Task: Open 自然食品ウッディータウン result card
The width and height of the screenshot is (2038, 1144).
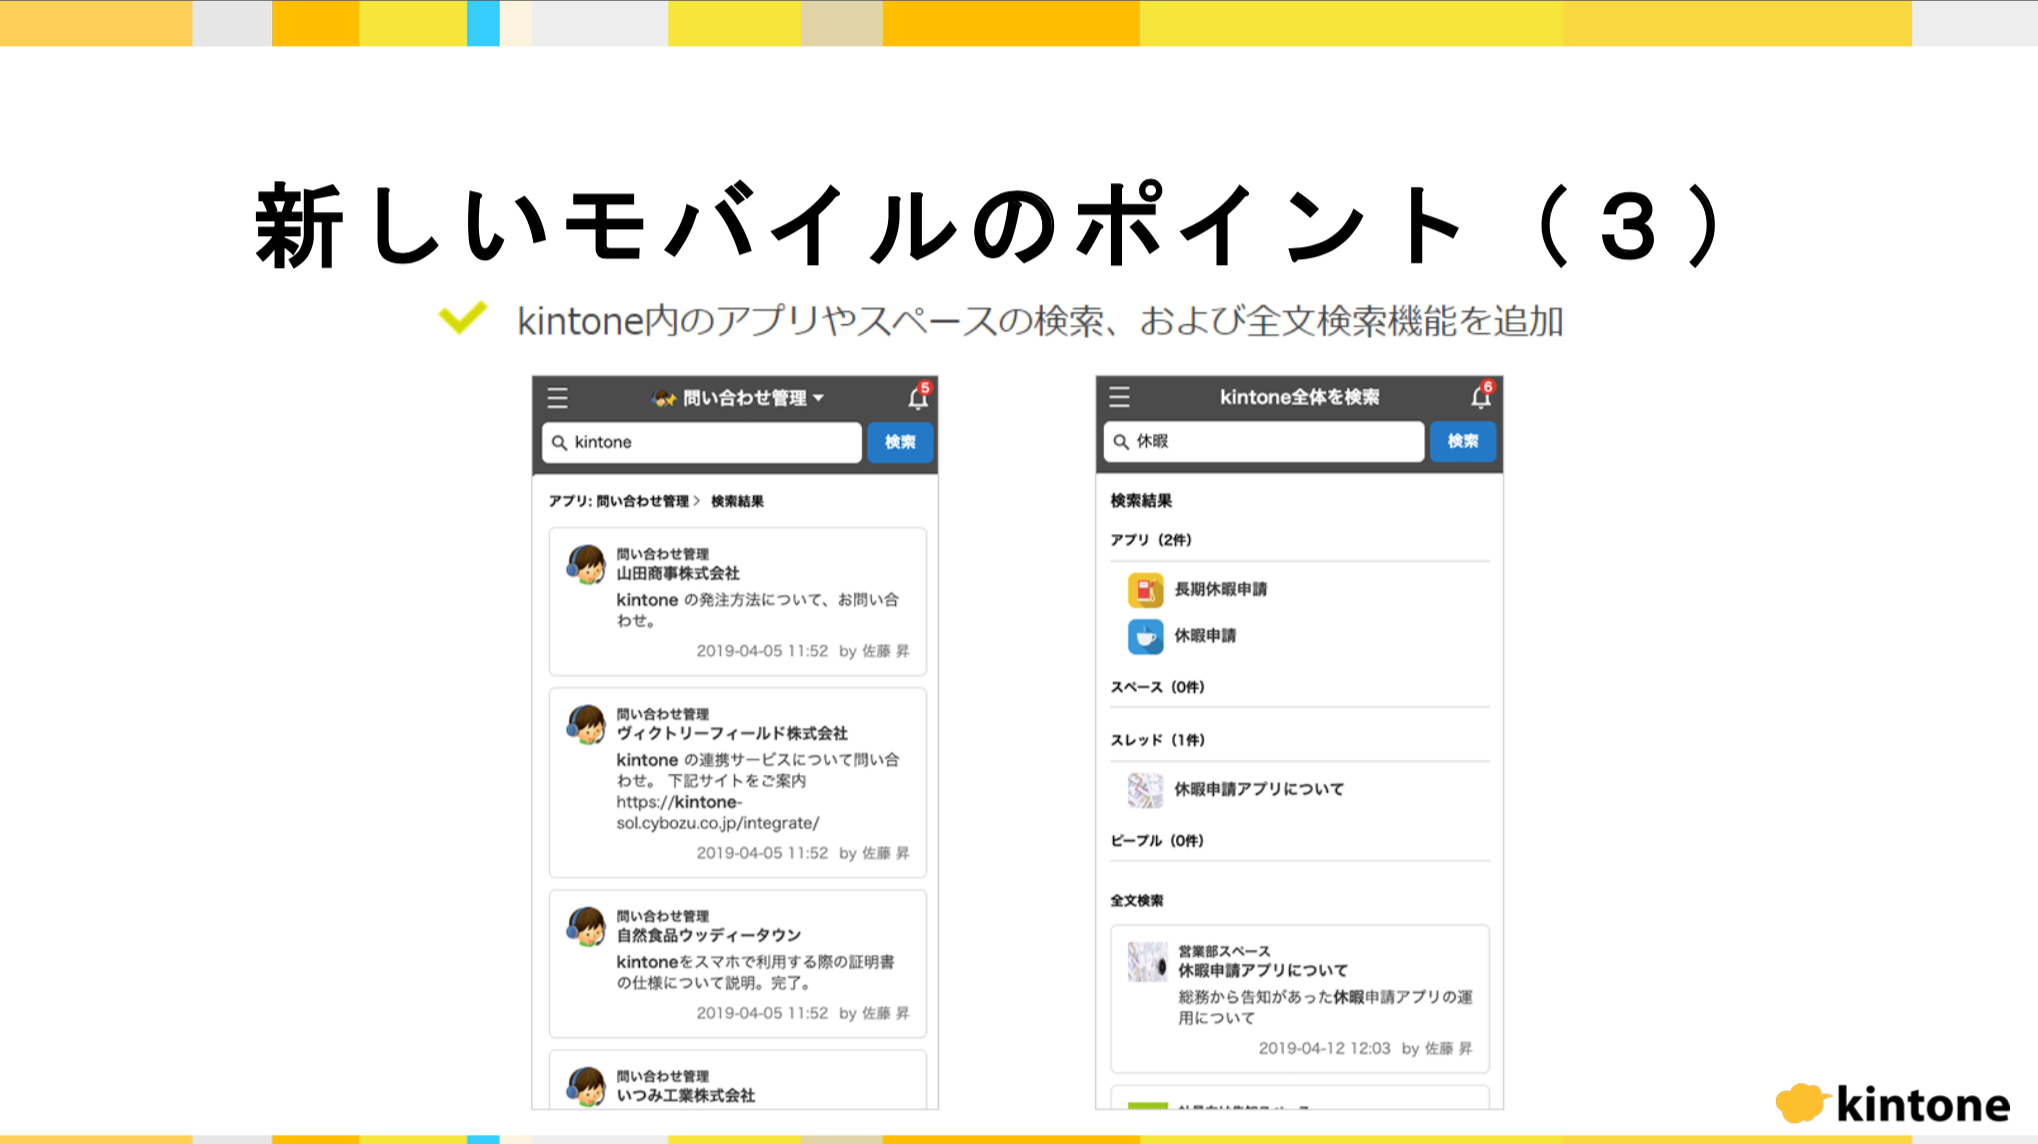Action: point(737,964)
